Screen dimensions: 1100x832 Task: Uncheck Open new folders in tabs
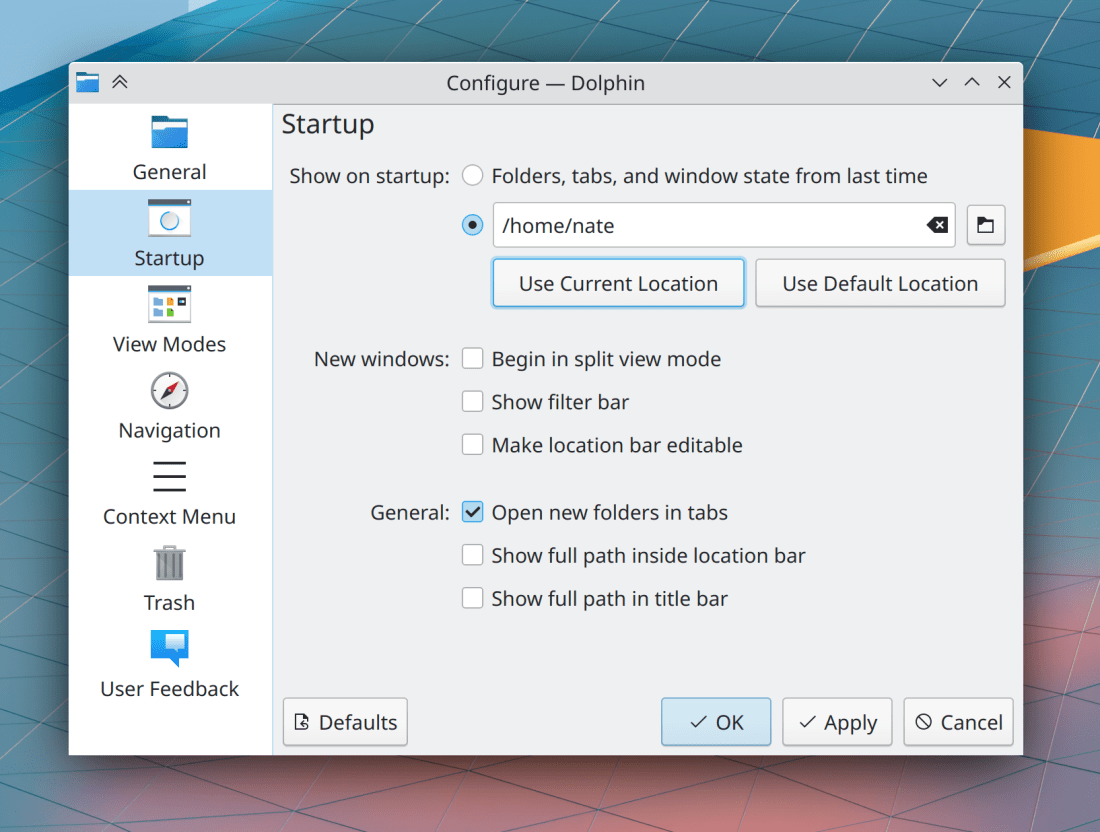pyautogui.click(x=473, y=513)
